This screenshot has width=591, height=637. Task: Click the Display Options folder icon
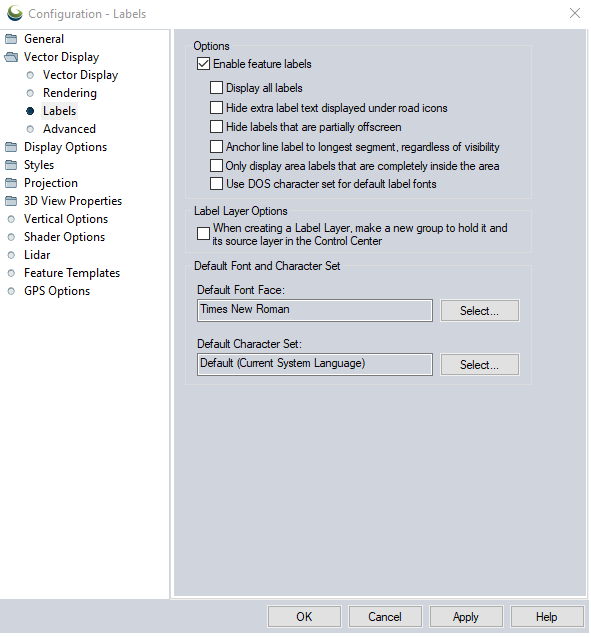click(11, 147)
